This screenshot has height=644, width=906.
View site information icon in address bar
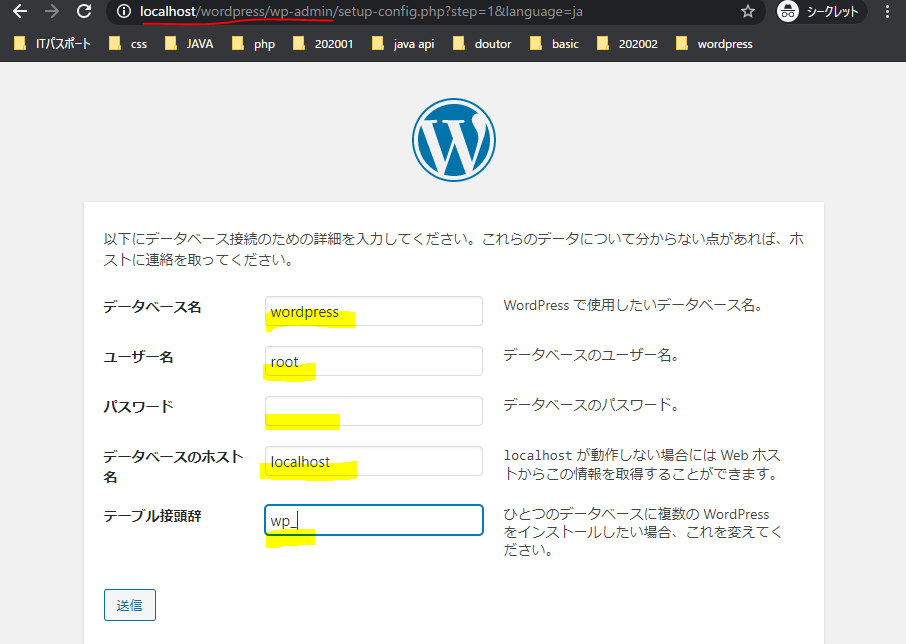(124, 12)
